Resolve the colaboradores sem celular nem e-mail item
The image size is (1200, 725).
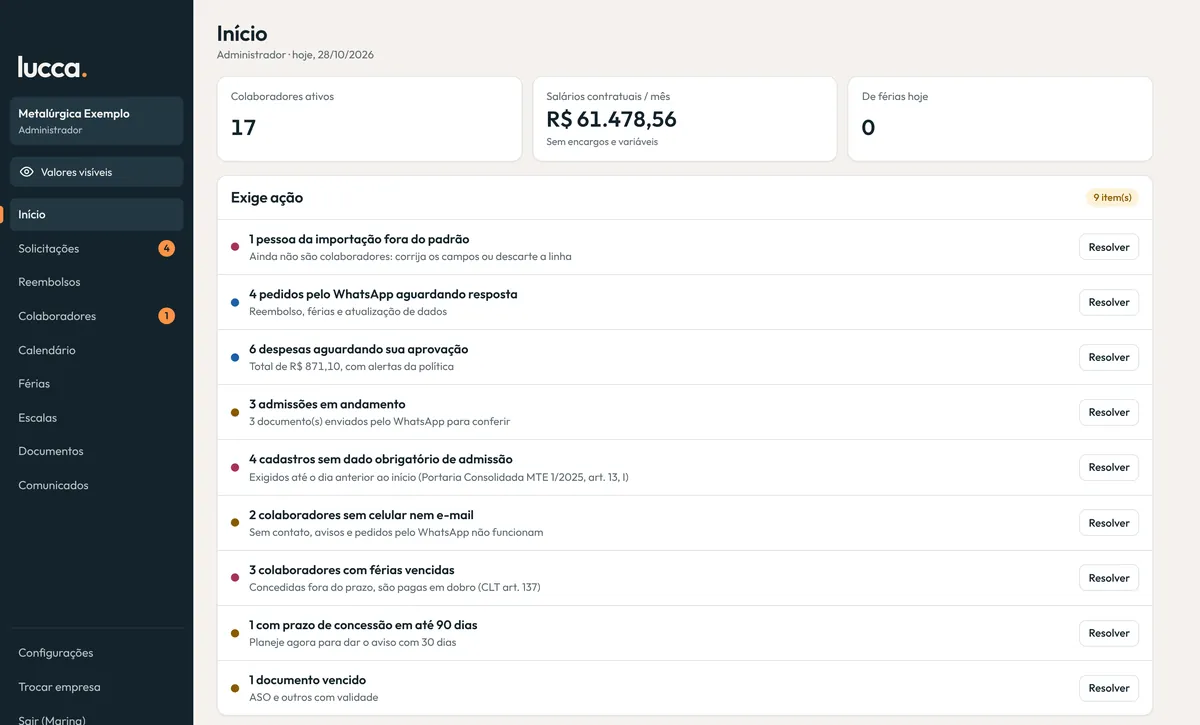click(1109, 523)
